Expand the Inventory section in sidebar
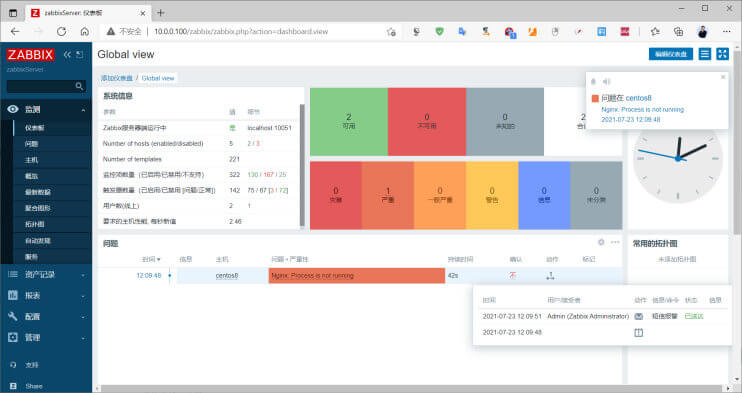The image size is (742, 393). tap(46, 274)
